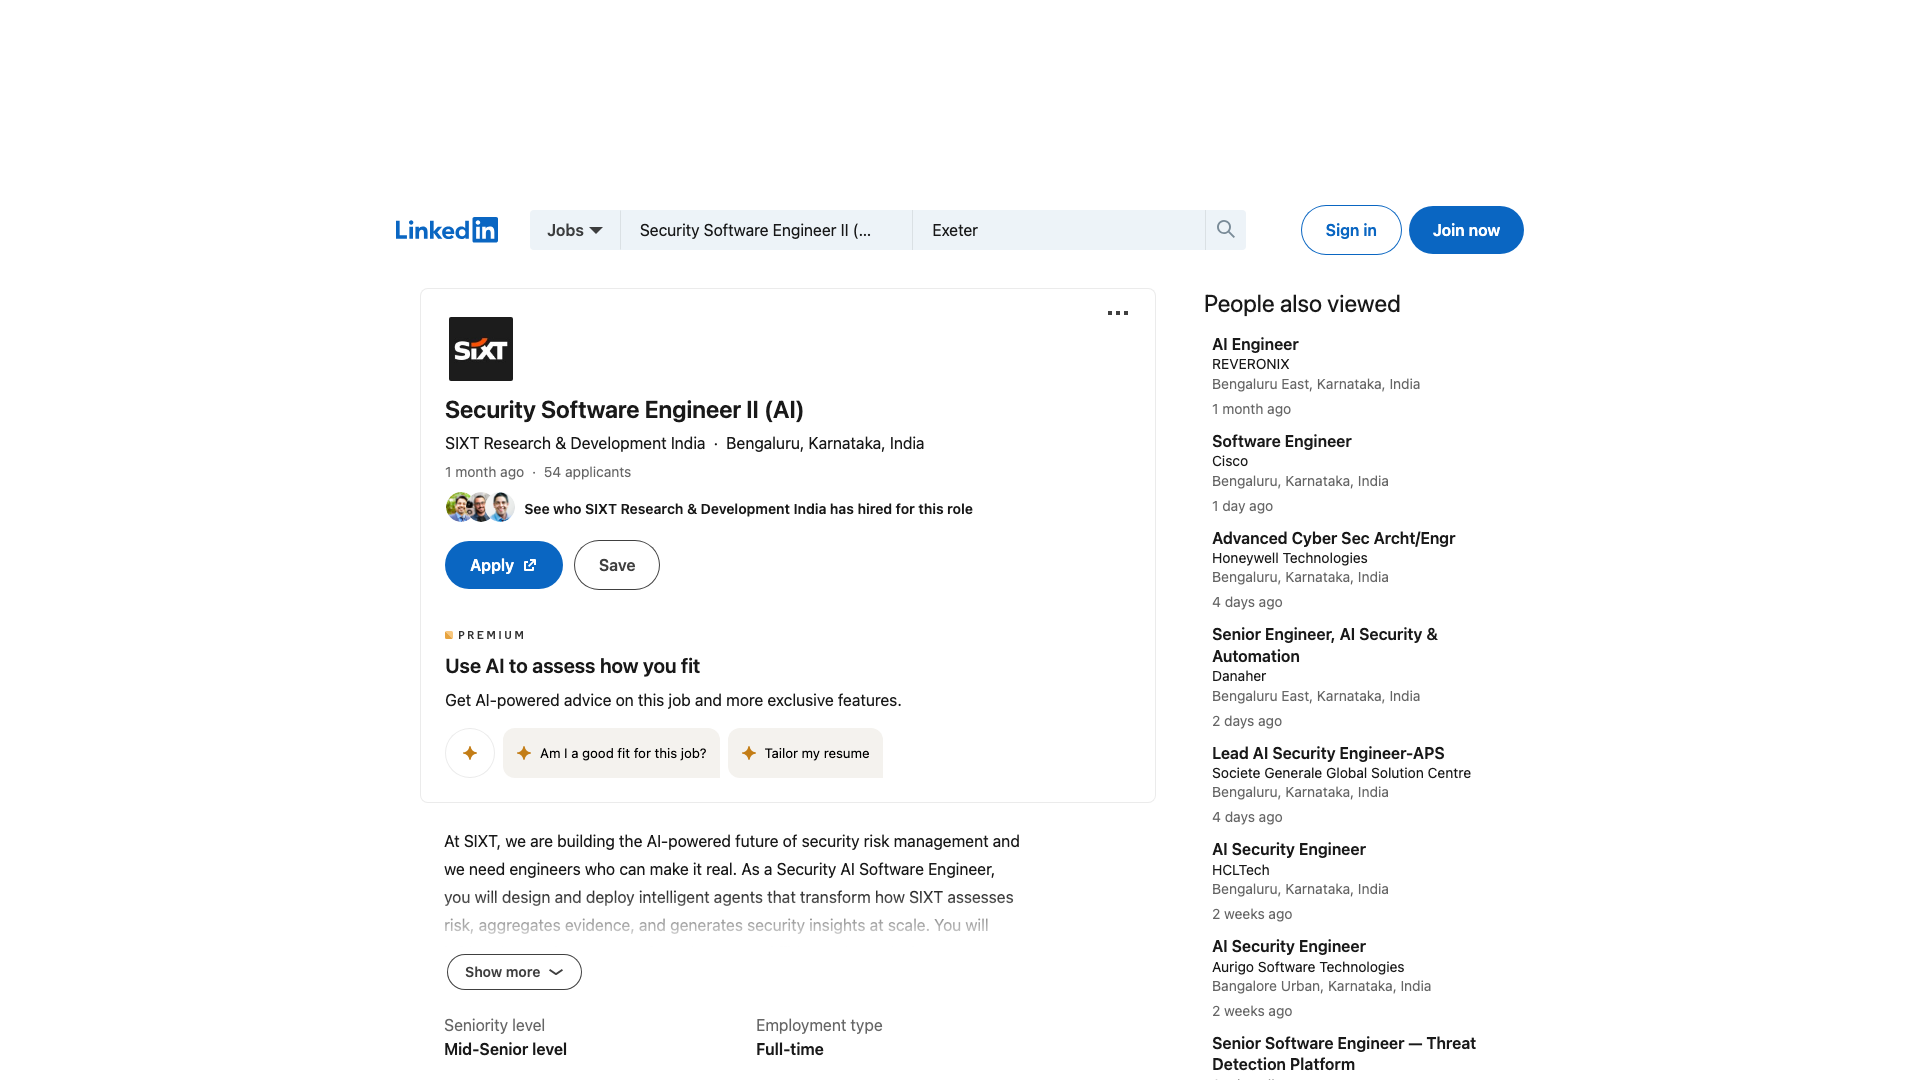Click 'Danaher' company name
Image resolution: width=1920 pixels, height=1080 pixels.
tap(1238, 676)
